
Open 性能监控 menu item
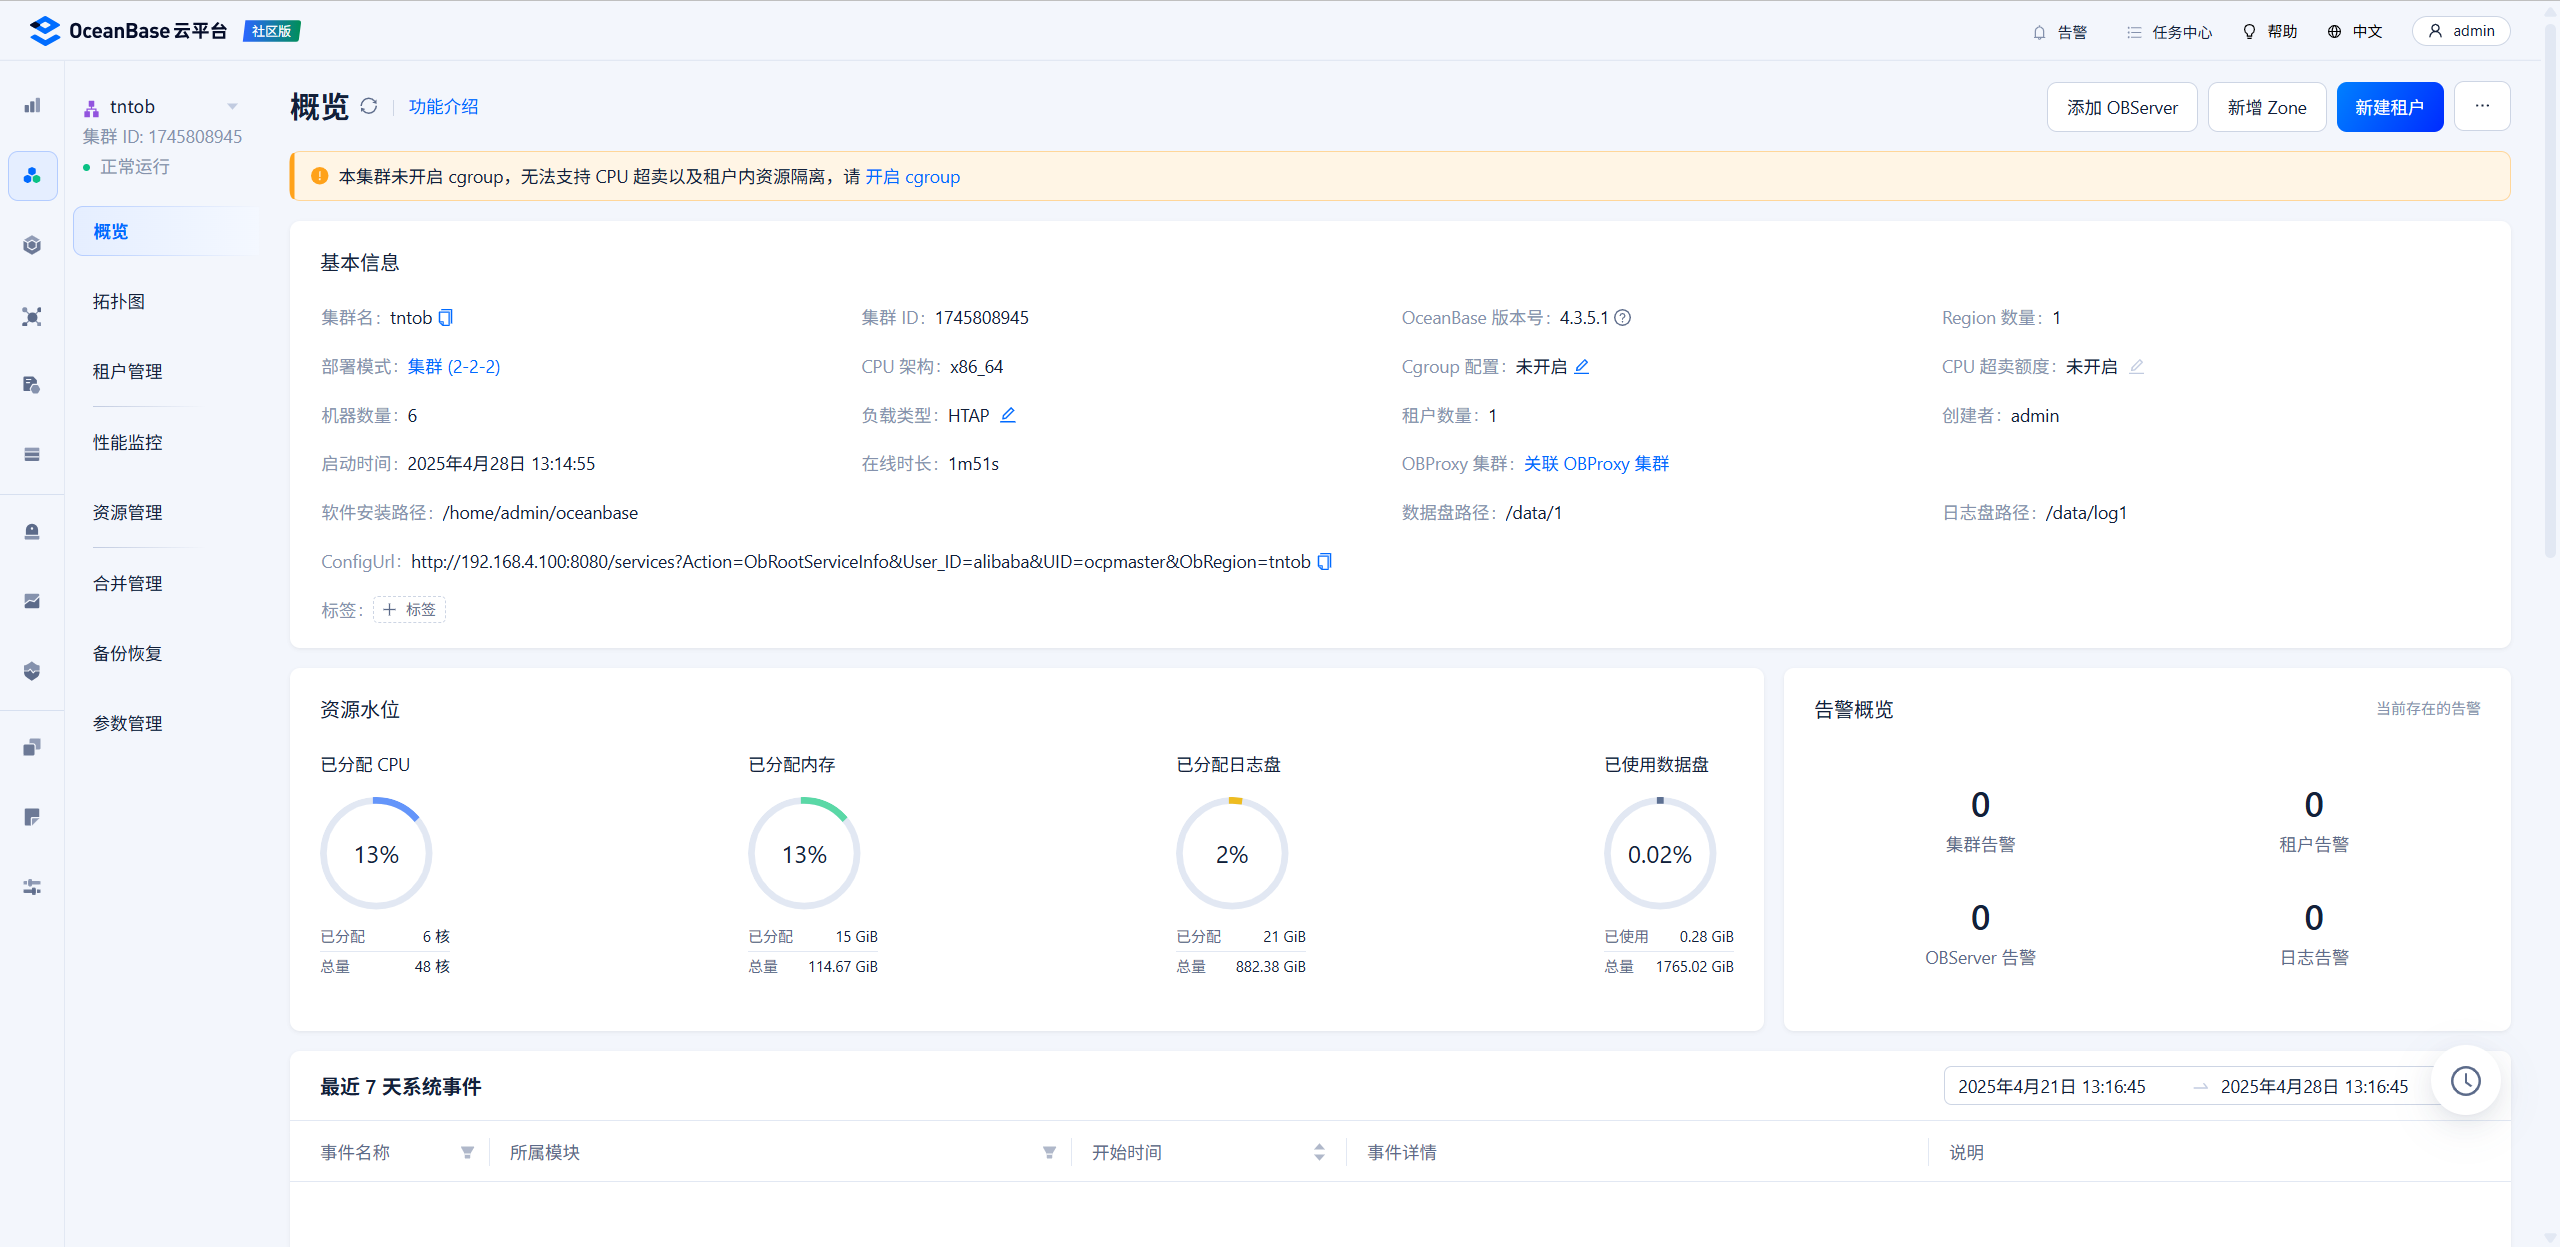(x=128, y=442)
